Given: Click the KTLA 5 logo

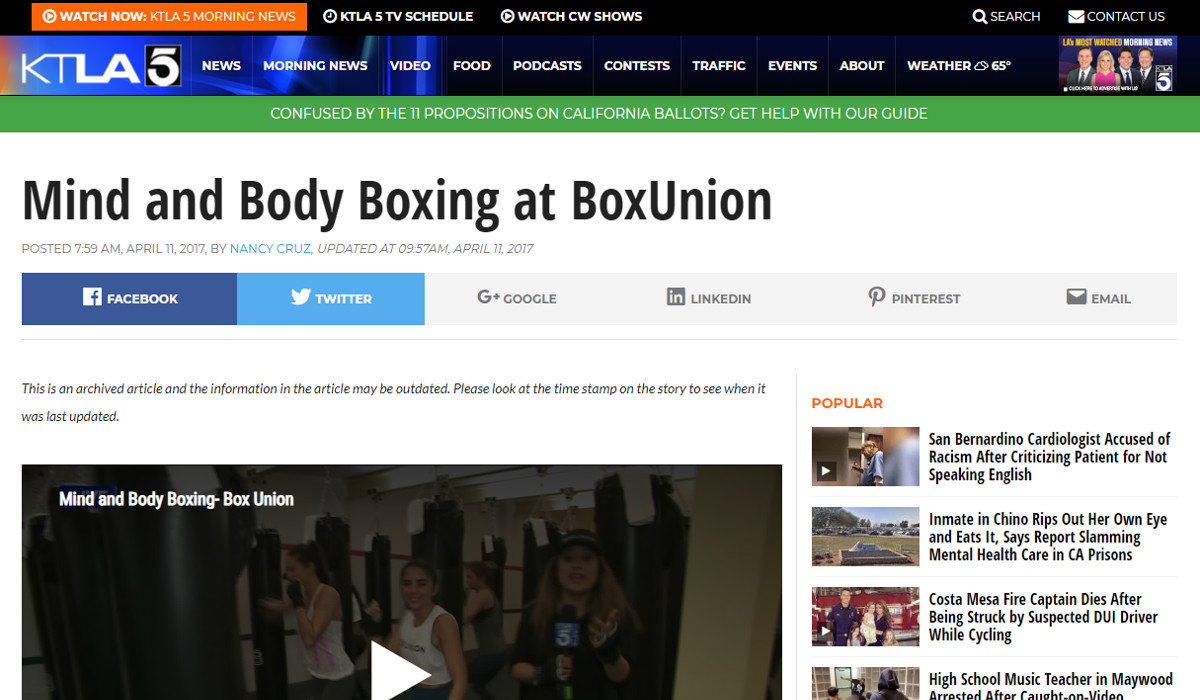Looking at the screenshot, I should coord(101,66).
